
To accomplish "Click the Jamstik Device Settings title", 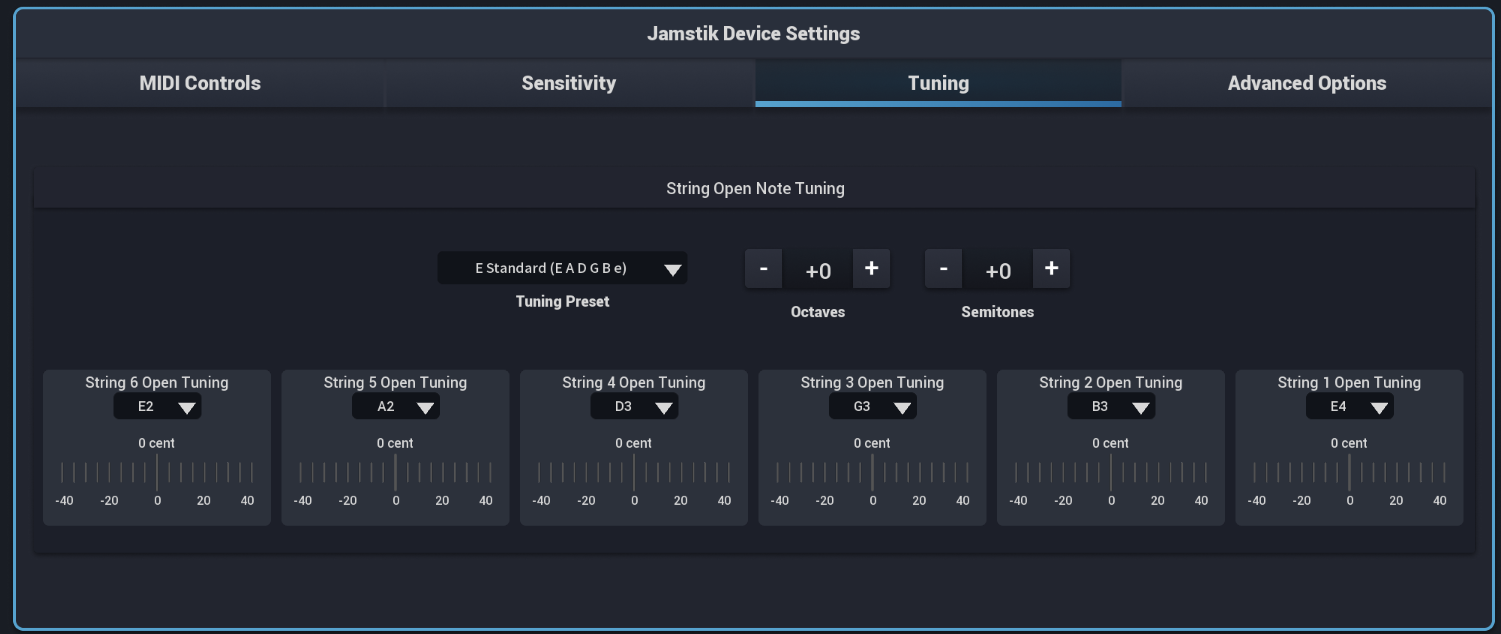I will click(753, 33).
